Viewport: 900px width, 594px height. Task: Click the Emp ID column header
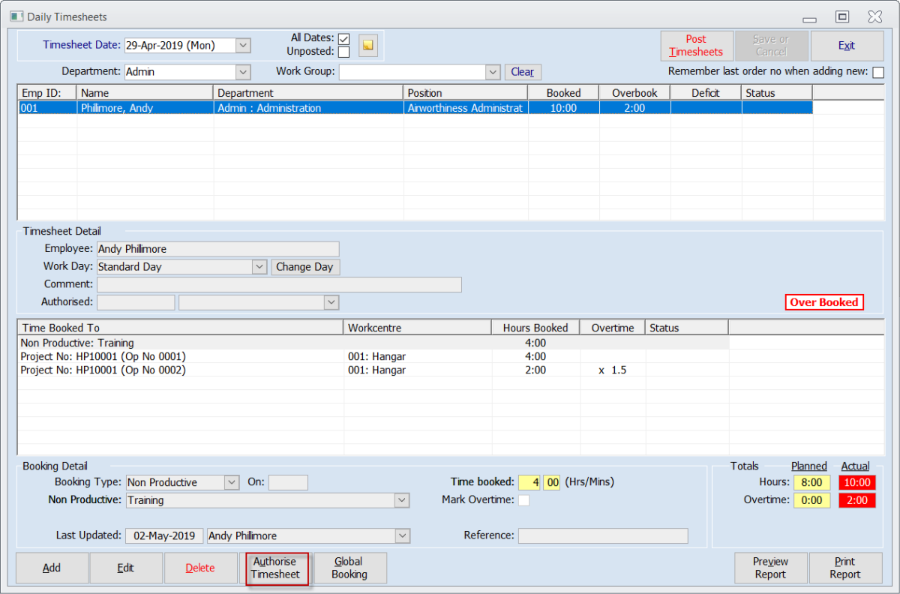click(x=47, y=93)
